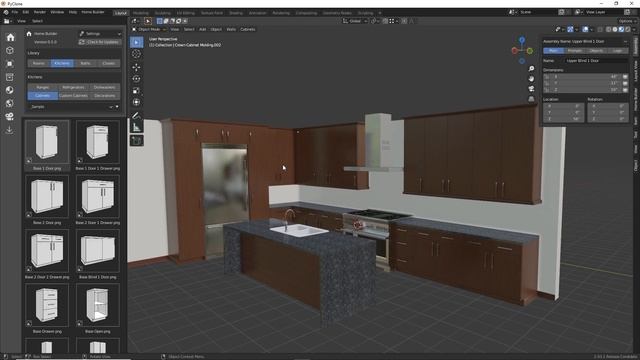Click the download arrow icon in left sidebar
The height and width of the screenshot is (360, 640).
(10, 130)
